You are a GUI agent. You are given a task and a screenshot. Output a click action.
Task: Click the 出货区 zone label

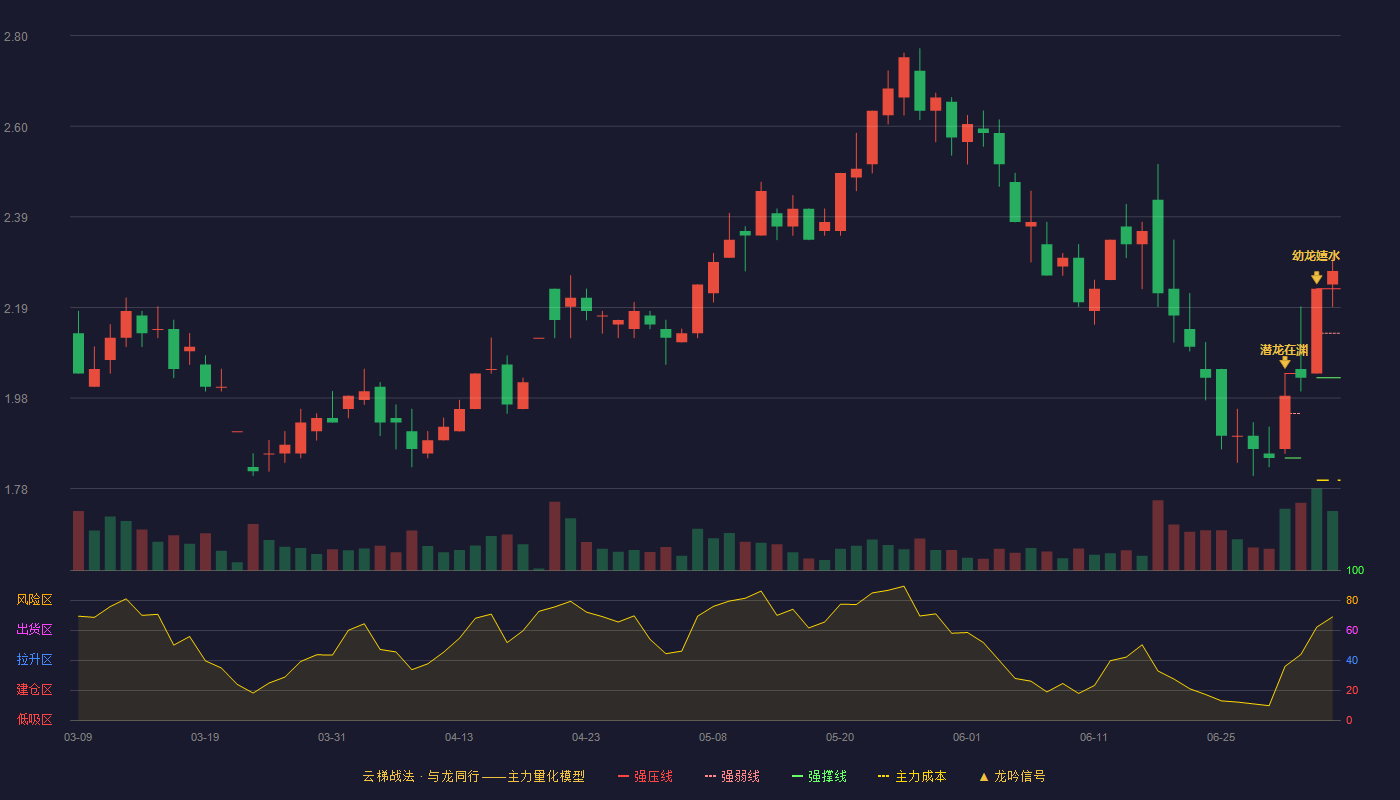click(x=34, y=630)
